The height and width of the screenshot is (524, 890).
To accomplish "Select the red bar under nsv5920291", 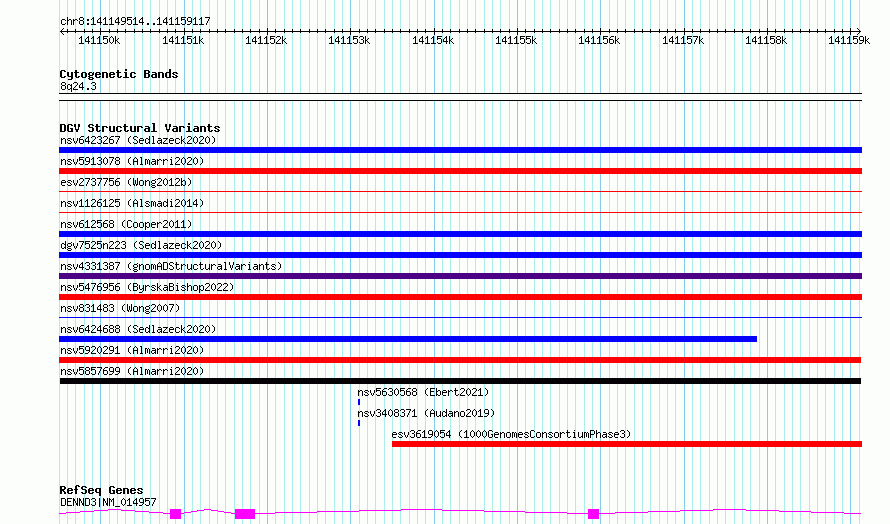I will tap(460, 360).
